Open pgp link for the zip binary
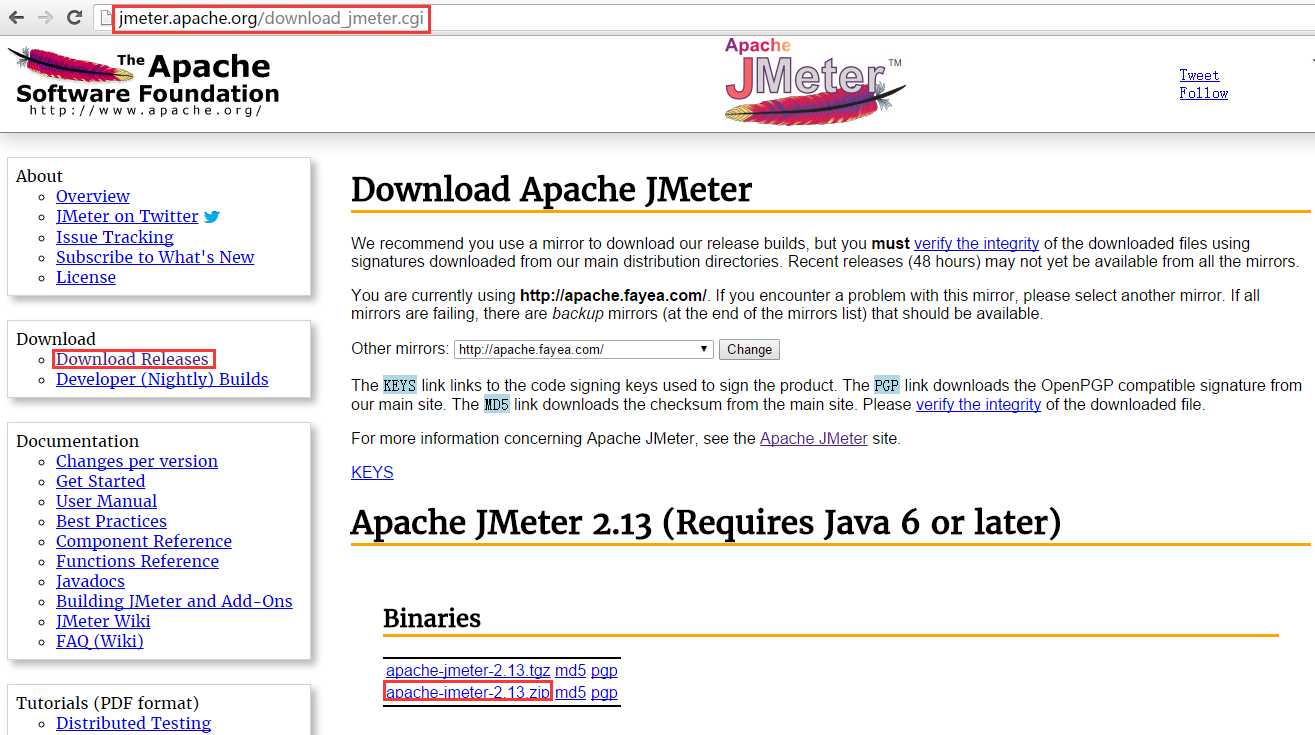The height and width of the screenshot is (735, 1315). pos(604,692)
